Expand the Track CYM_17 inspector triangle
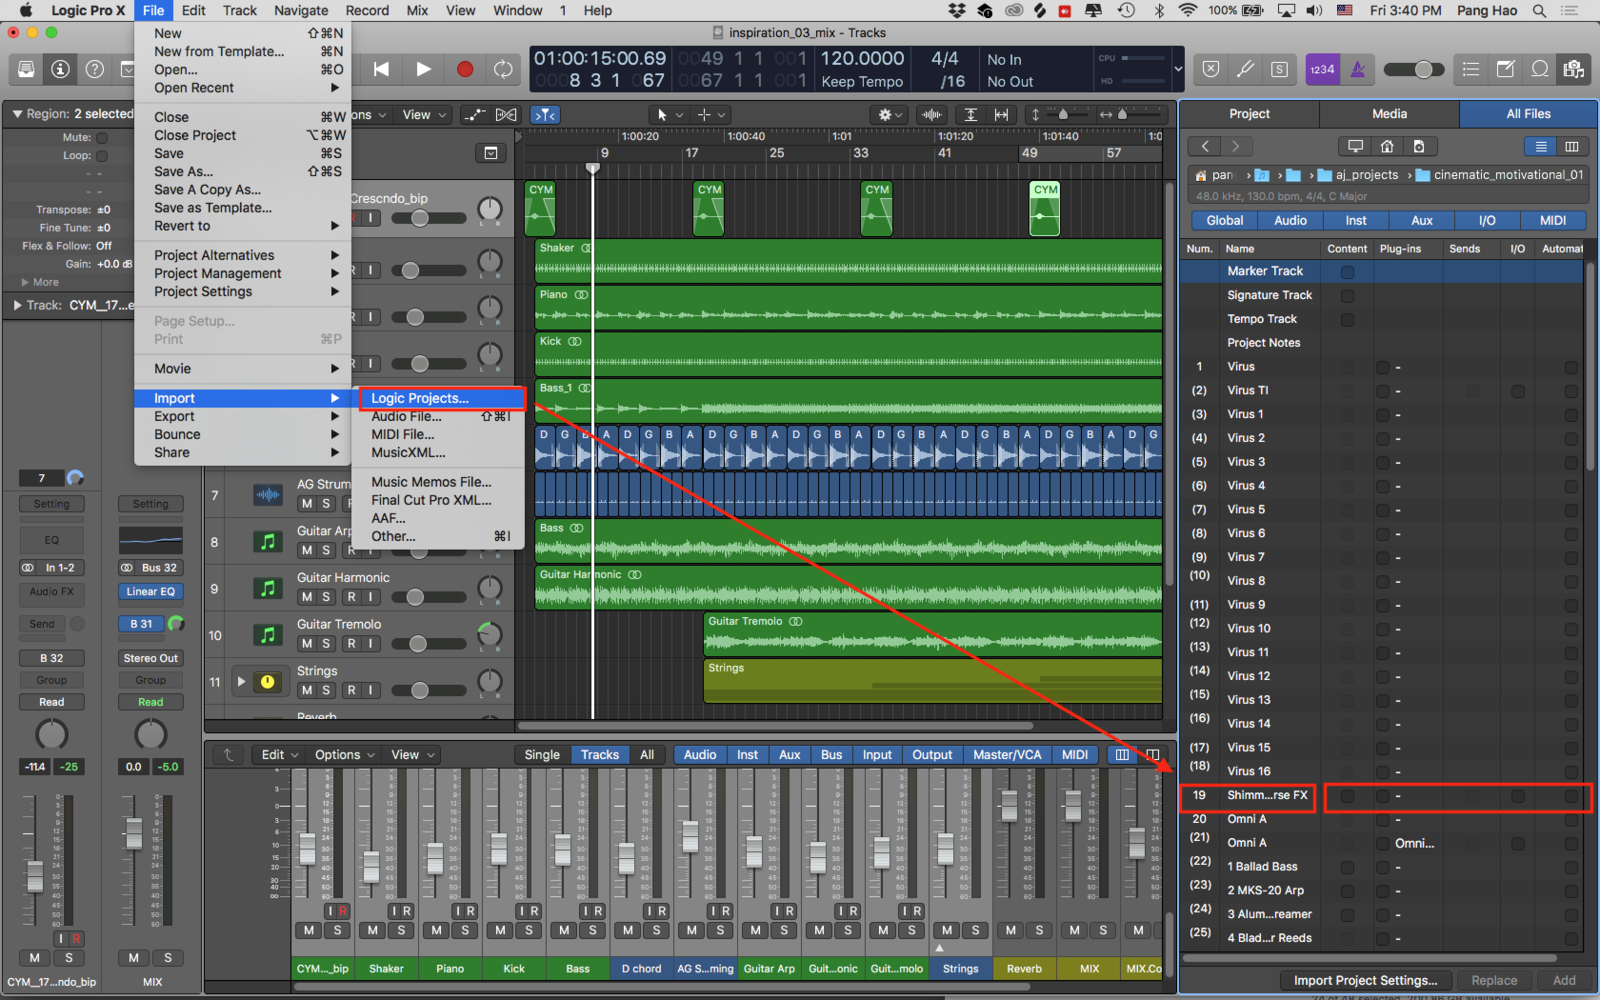1600x1000 pixels. (17, 305)
